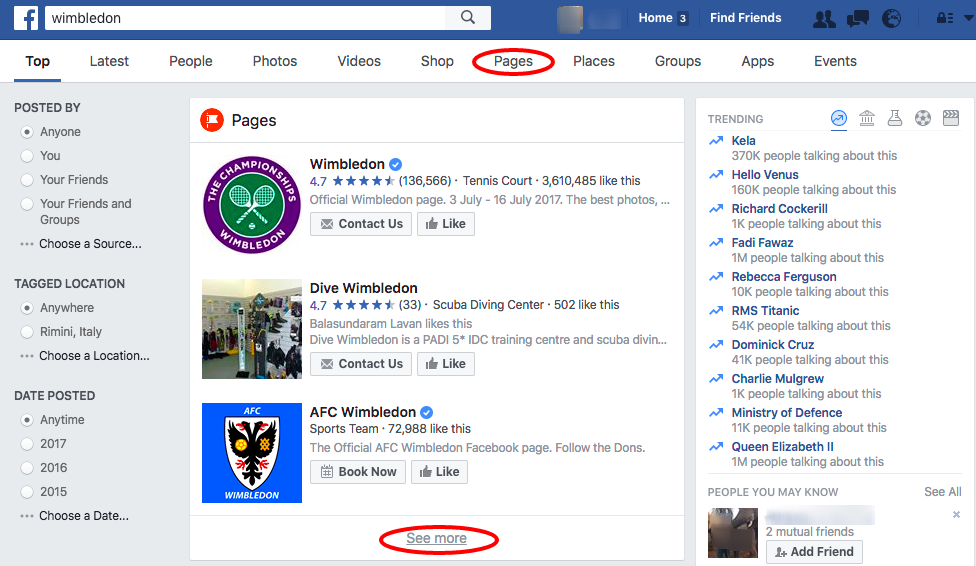
Task: Select Your Friends and Groups radio button
Action: pos(27,204)
